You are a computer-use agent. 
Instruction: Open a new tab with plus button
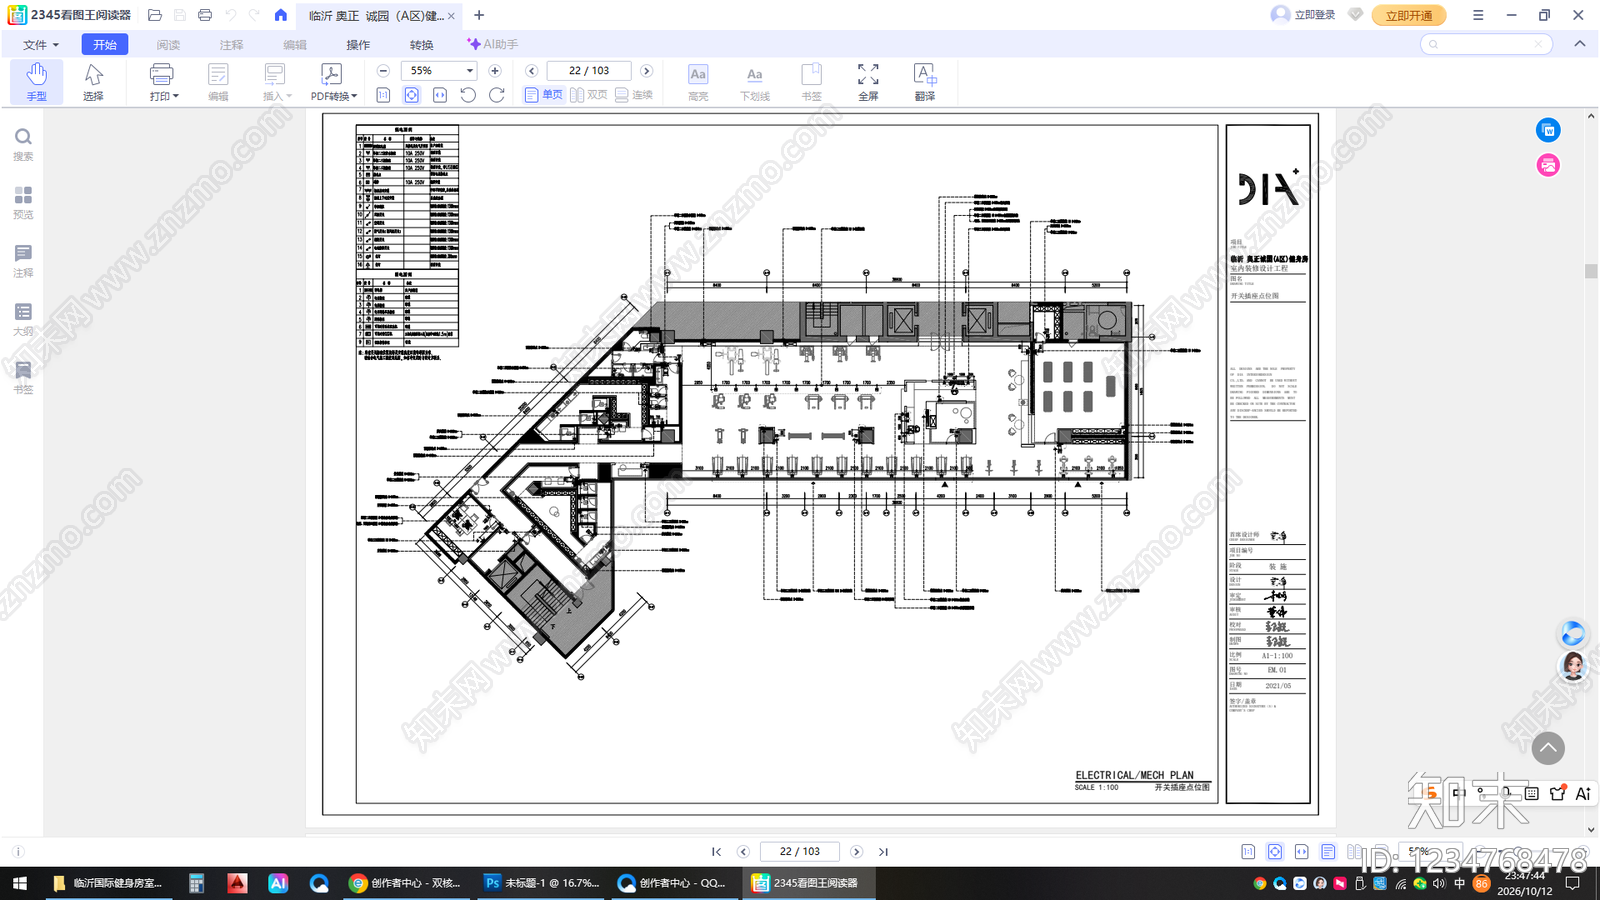[479, 15]
